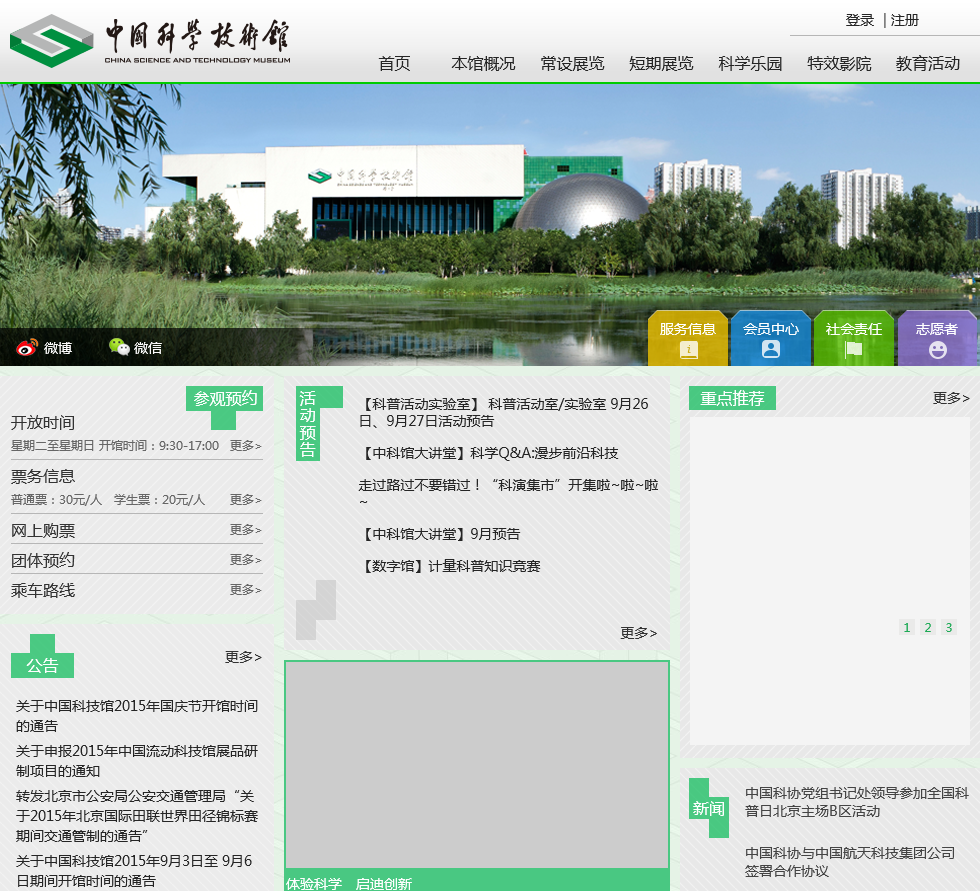Open 特效影院 menu item
Image resolution: width=980 pixels, height=891 pixels.
pyautogui.click(x=839, y=64)
